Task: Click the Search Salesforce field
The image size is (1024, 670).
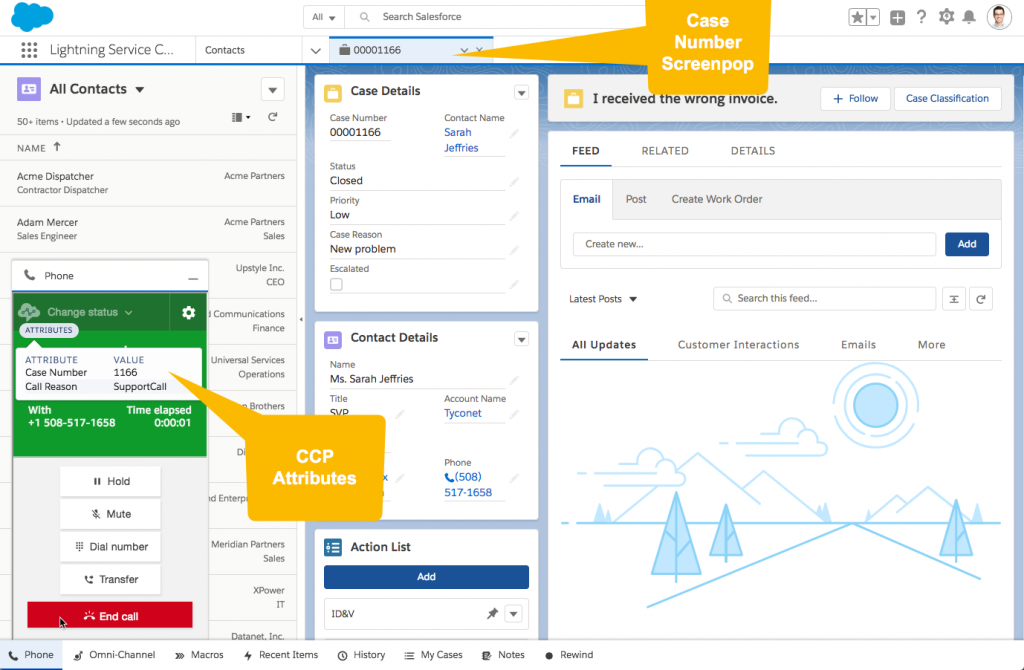Action: (x=496, y=17)
